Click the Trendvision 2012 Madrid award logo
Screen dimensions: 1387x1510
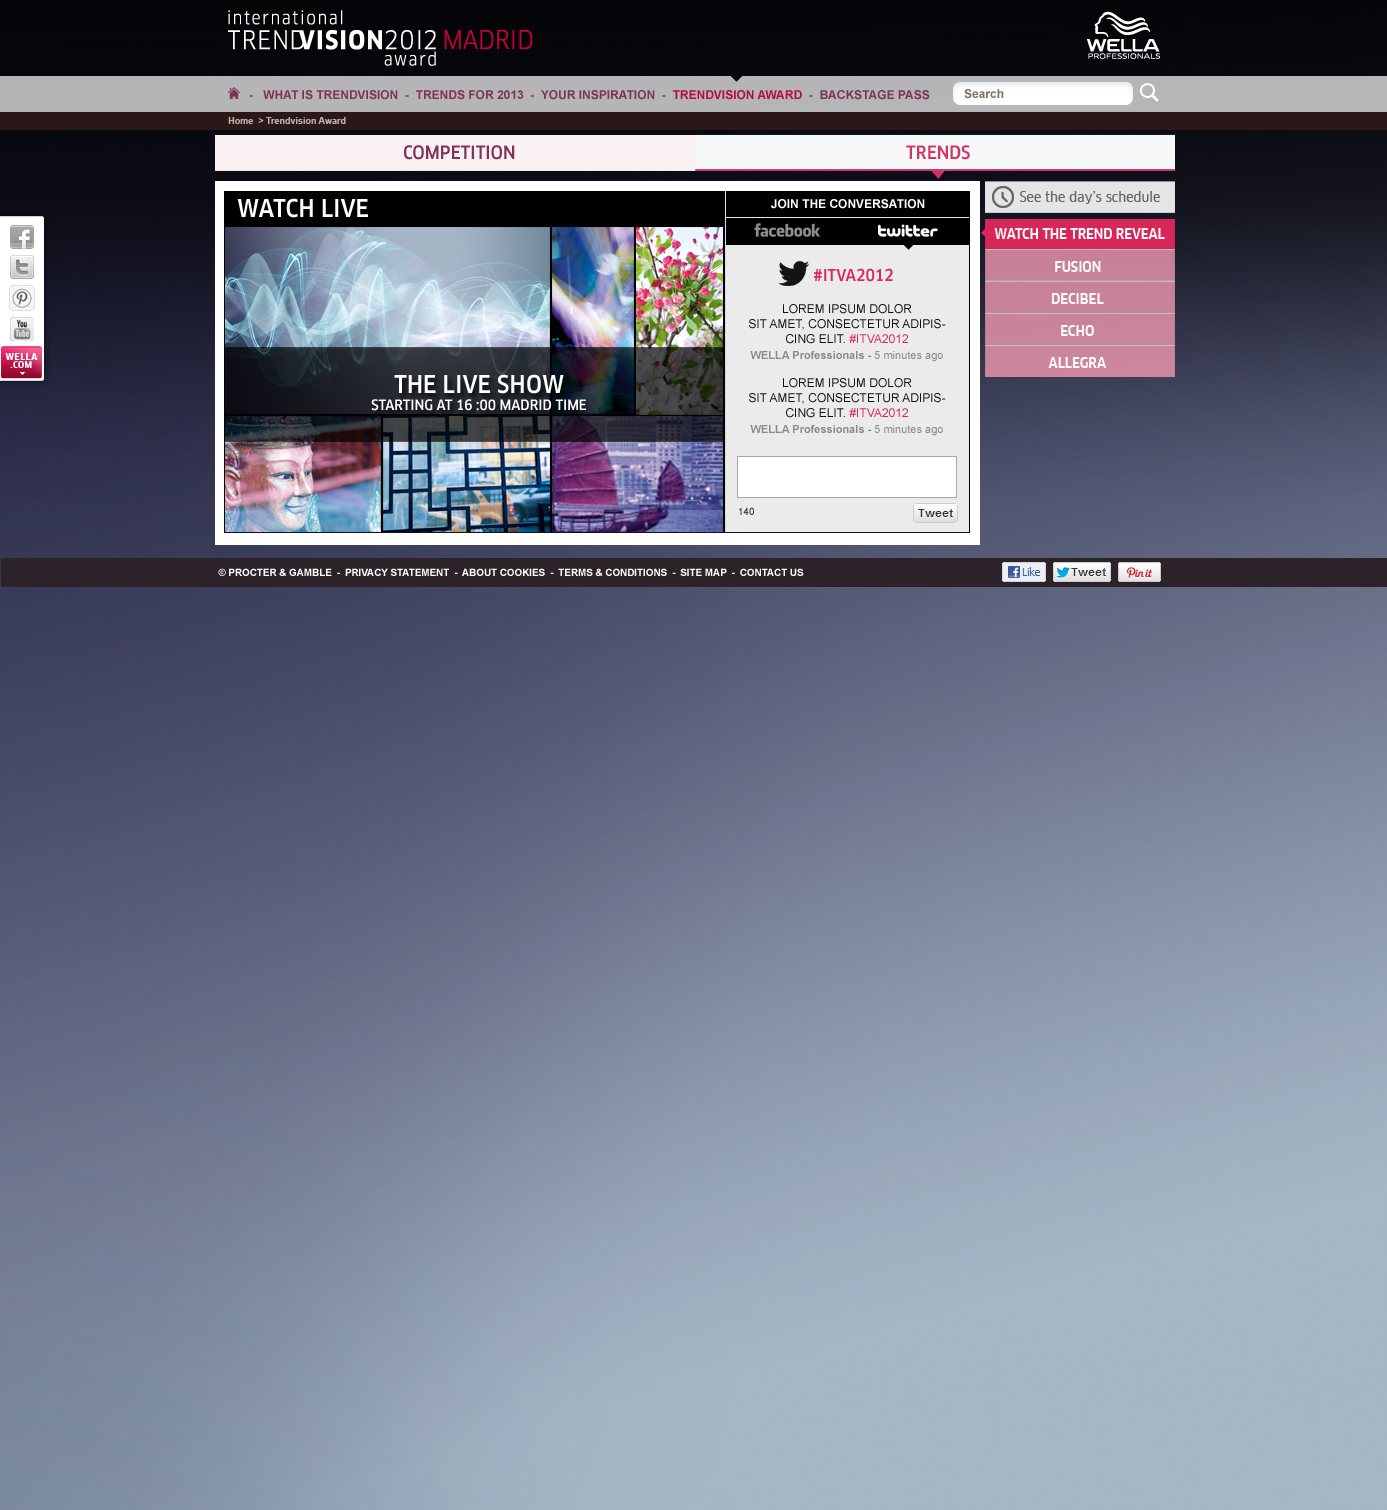pos(380,39)
